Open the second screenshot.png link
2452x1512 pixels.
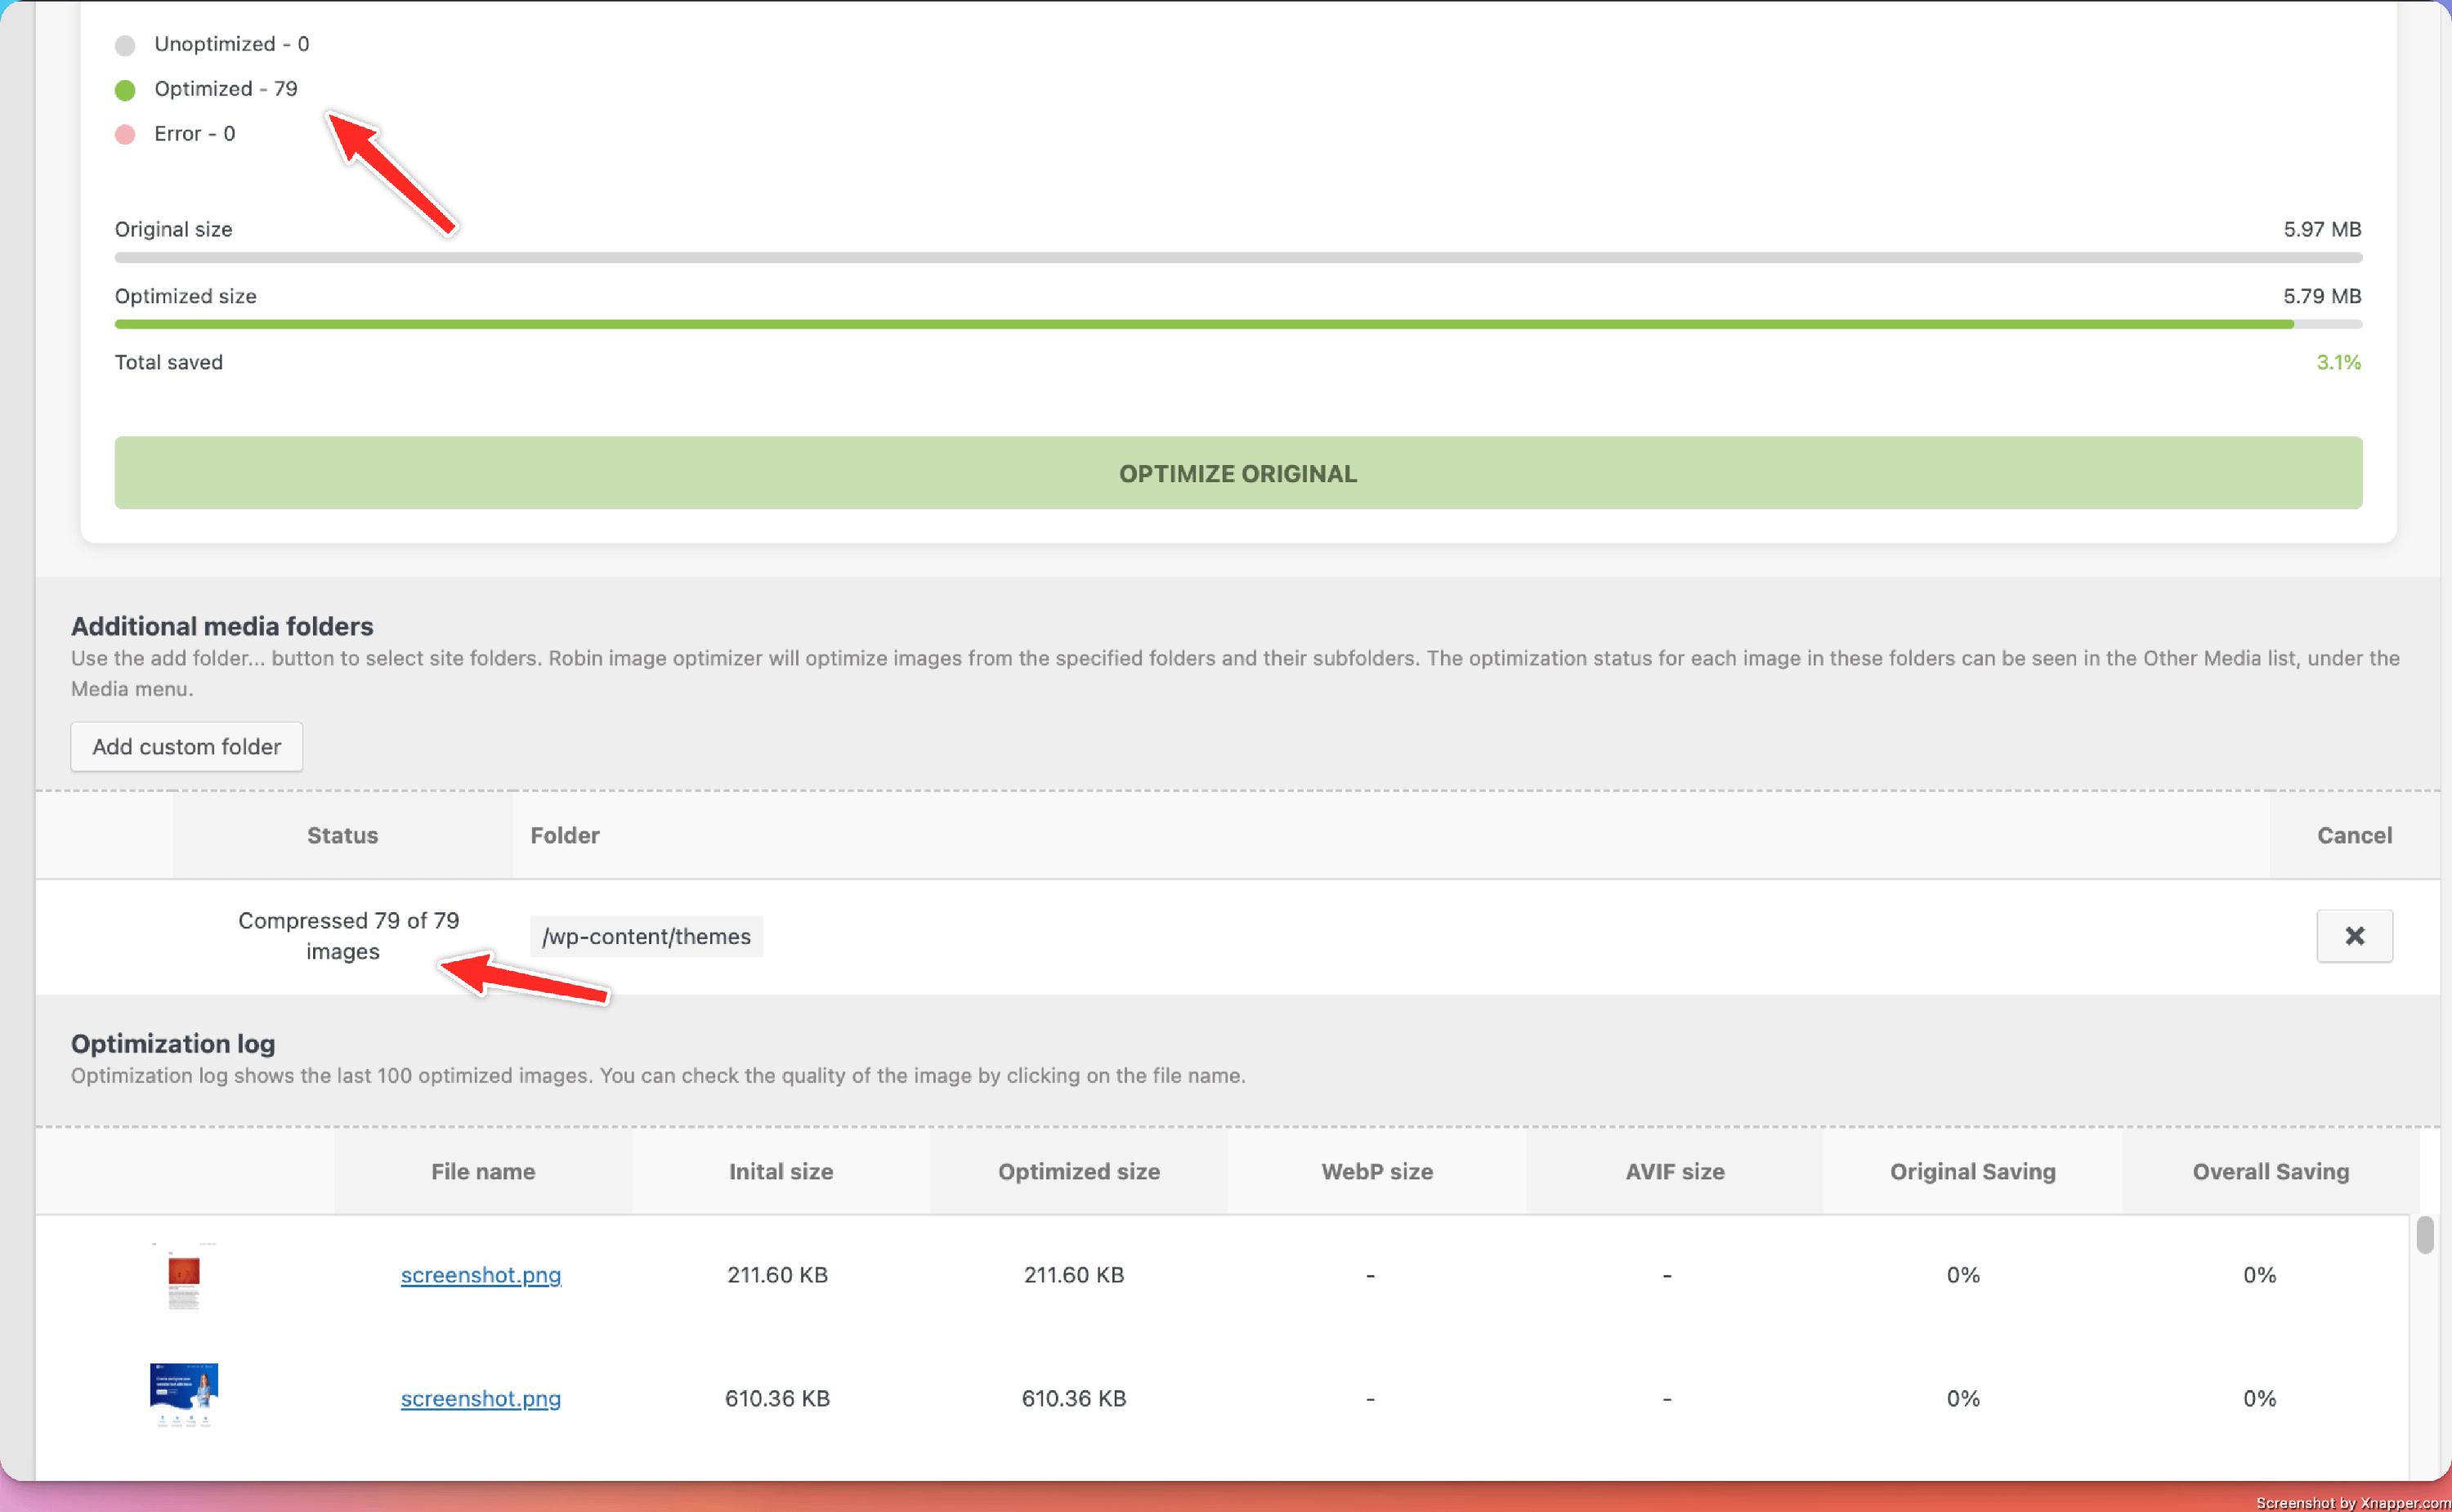[480, 1398]
